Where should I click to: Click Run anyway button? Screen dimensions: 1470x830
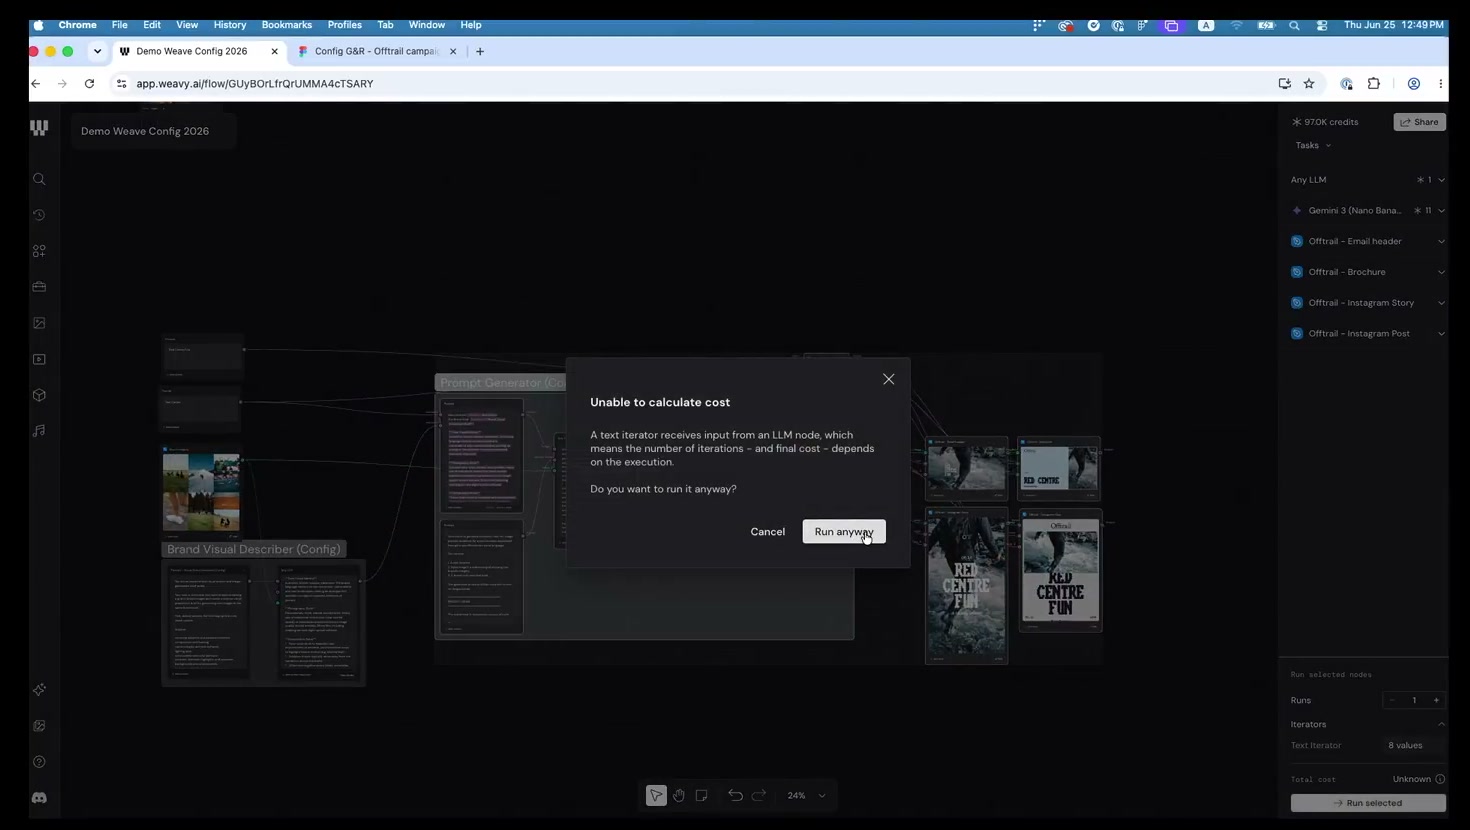[x=844, y=532]
